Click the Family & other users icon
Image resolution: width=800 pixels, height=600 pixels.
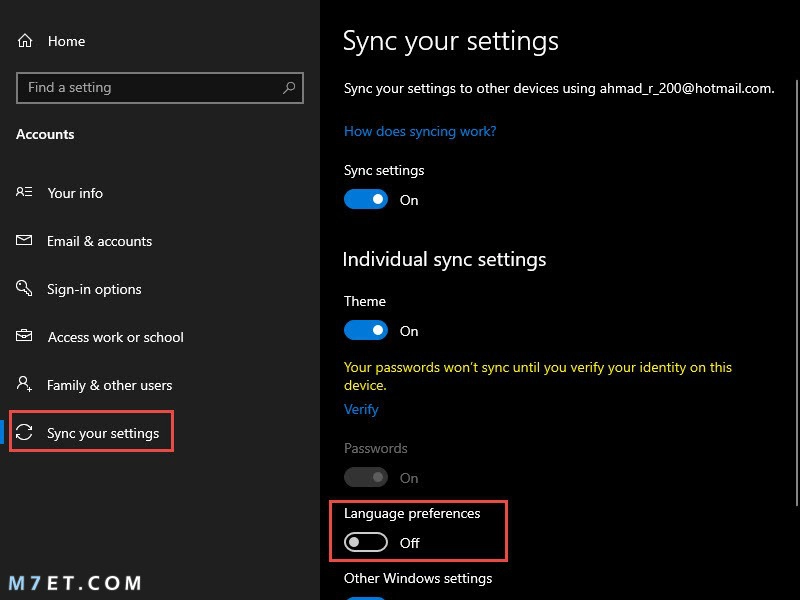(24, 384)
